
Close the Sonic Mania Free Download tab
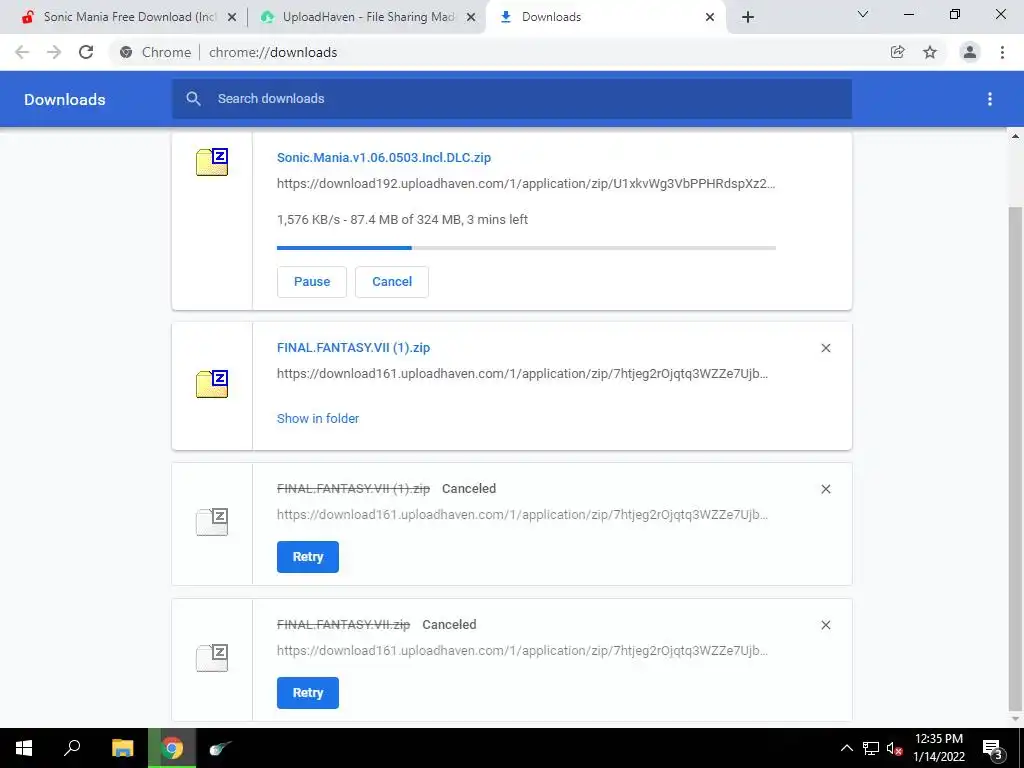point(232,17)
